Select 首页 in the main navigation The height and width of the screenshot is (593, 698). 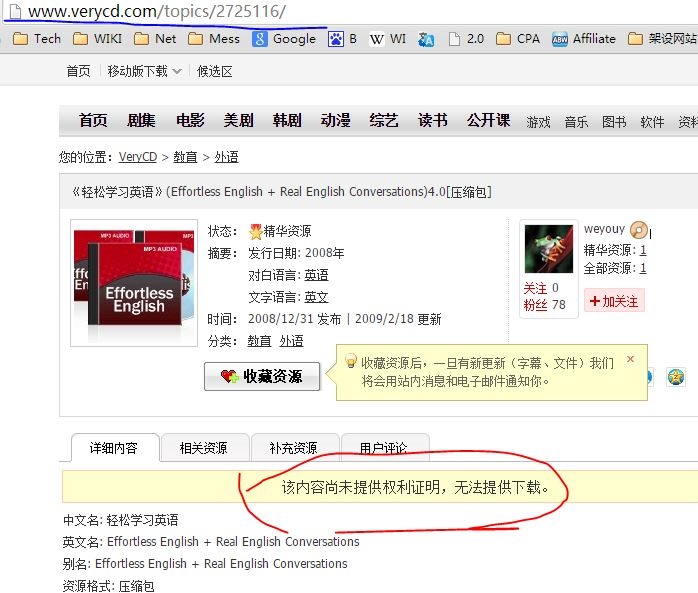tap(93, 120)
